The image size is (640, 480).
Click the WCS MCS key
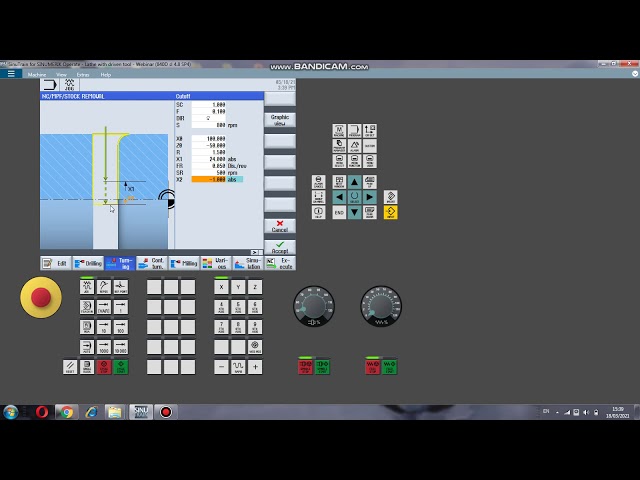point(255,347)
